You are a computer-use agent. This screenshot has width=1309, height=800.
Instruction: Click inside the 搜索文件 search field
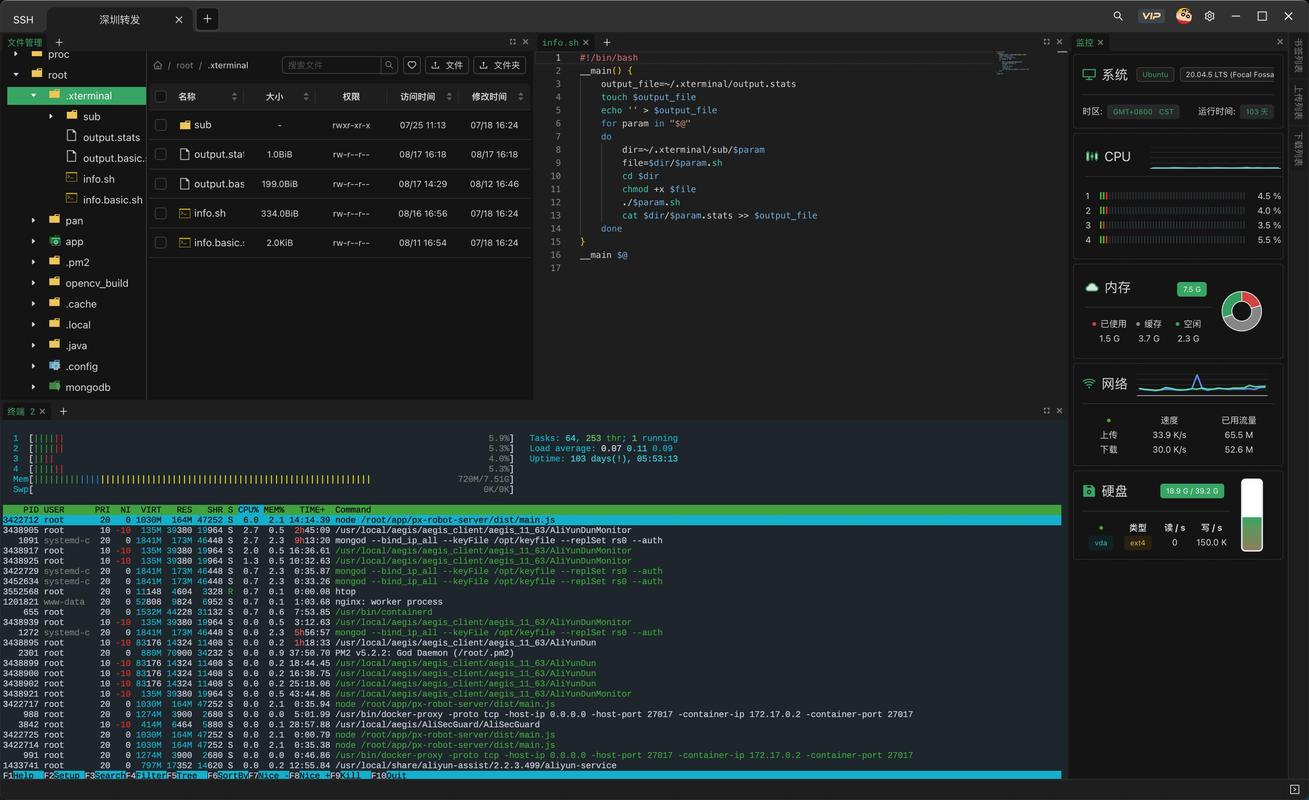click(x=330, y=64)
